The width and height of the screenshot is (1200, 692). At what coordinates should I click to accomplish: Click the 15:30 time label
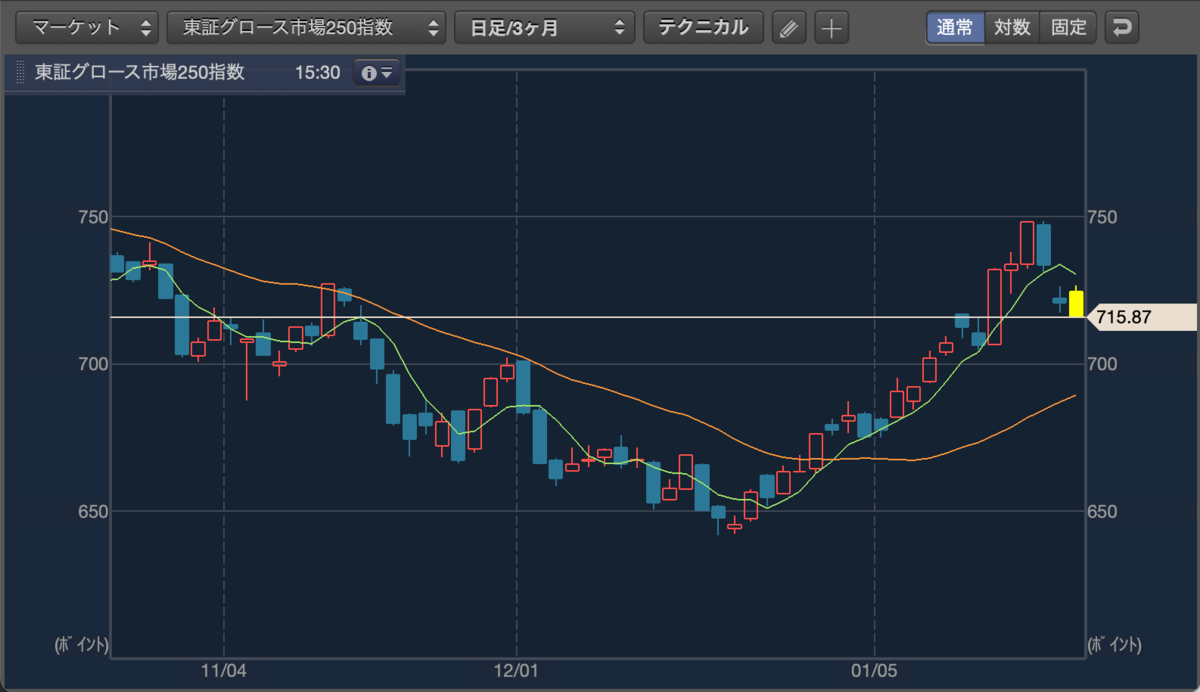317,73
